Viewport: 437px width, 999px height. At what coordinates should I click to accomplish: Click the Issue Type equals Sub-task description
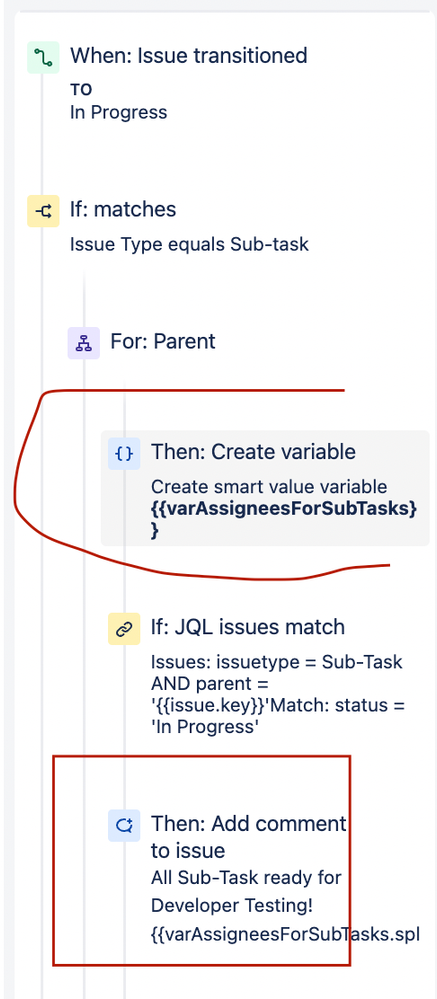pyautogui.click(x=189, y=245)
